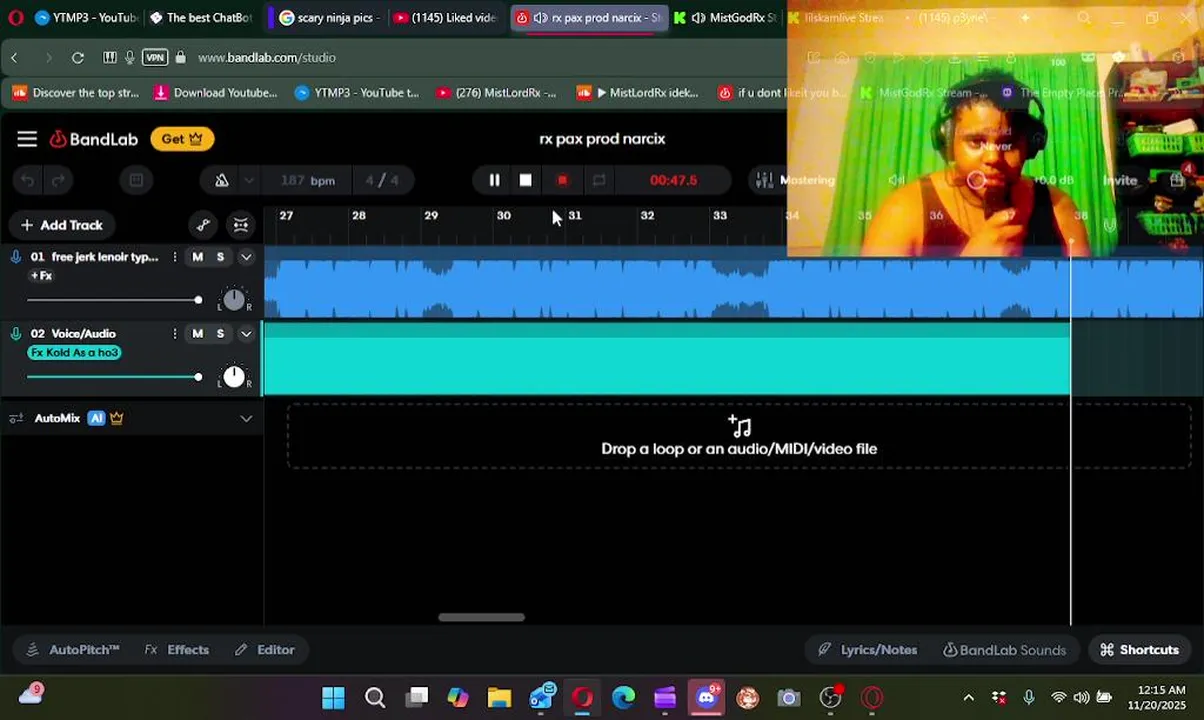Toggle the metronome
1204x720 pixels.
click(x=221, y=180)
